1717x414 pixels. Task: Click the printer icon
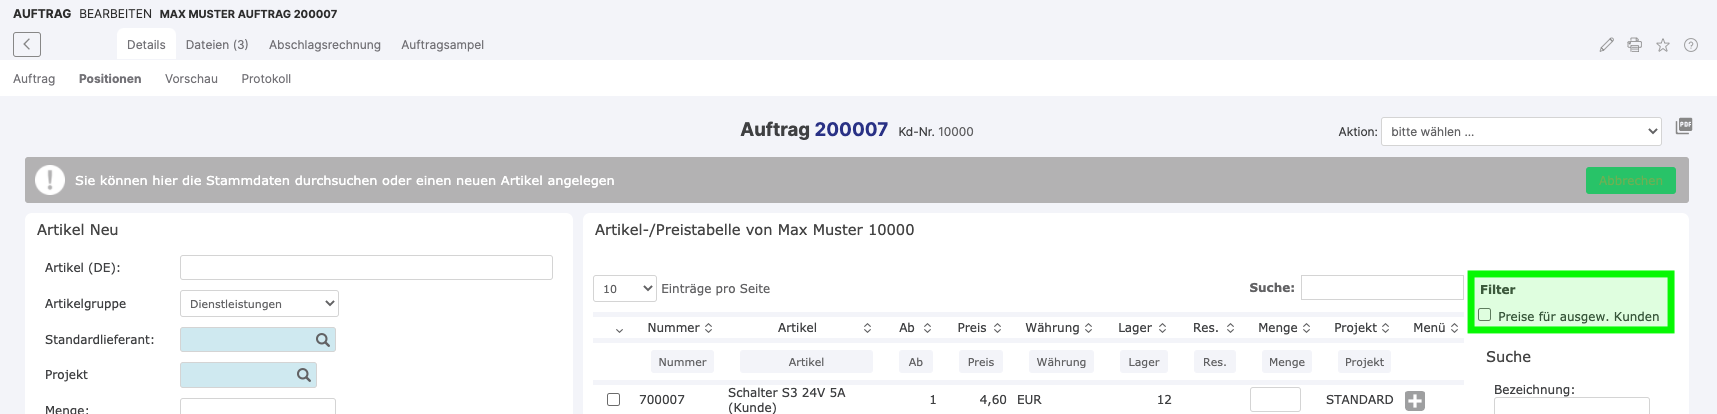[1634, 45]
